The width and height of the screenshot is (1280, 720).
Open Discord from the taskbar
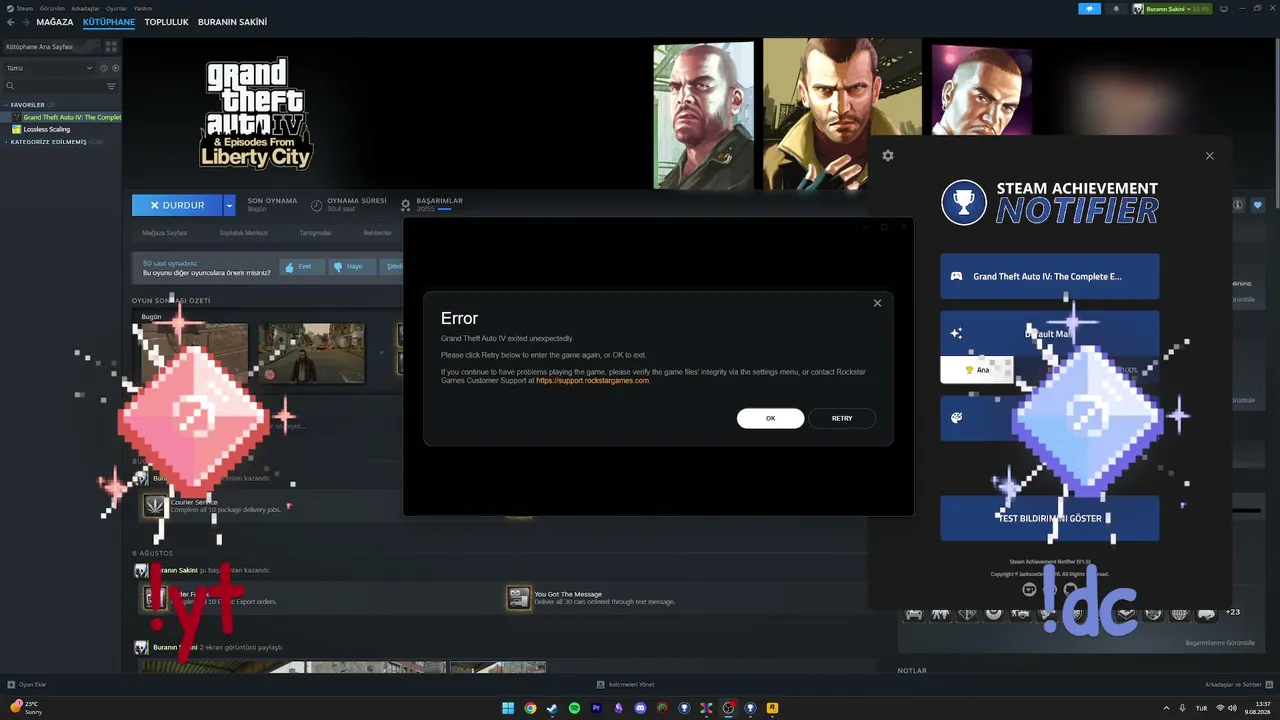(640, 708)
